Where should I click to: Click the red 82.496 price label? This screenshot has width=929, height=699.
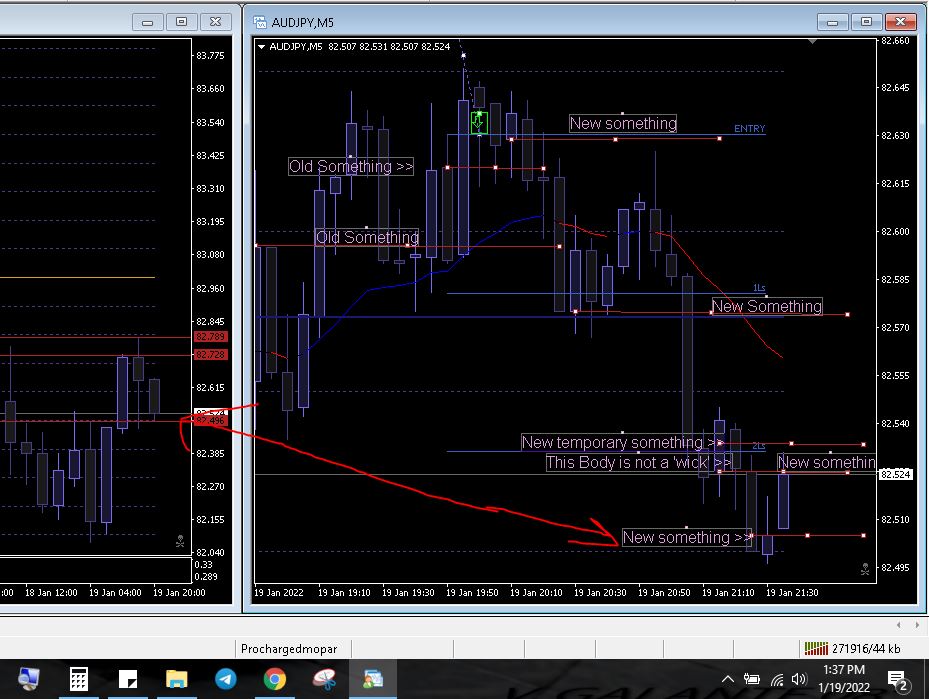click(210, 421)
